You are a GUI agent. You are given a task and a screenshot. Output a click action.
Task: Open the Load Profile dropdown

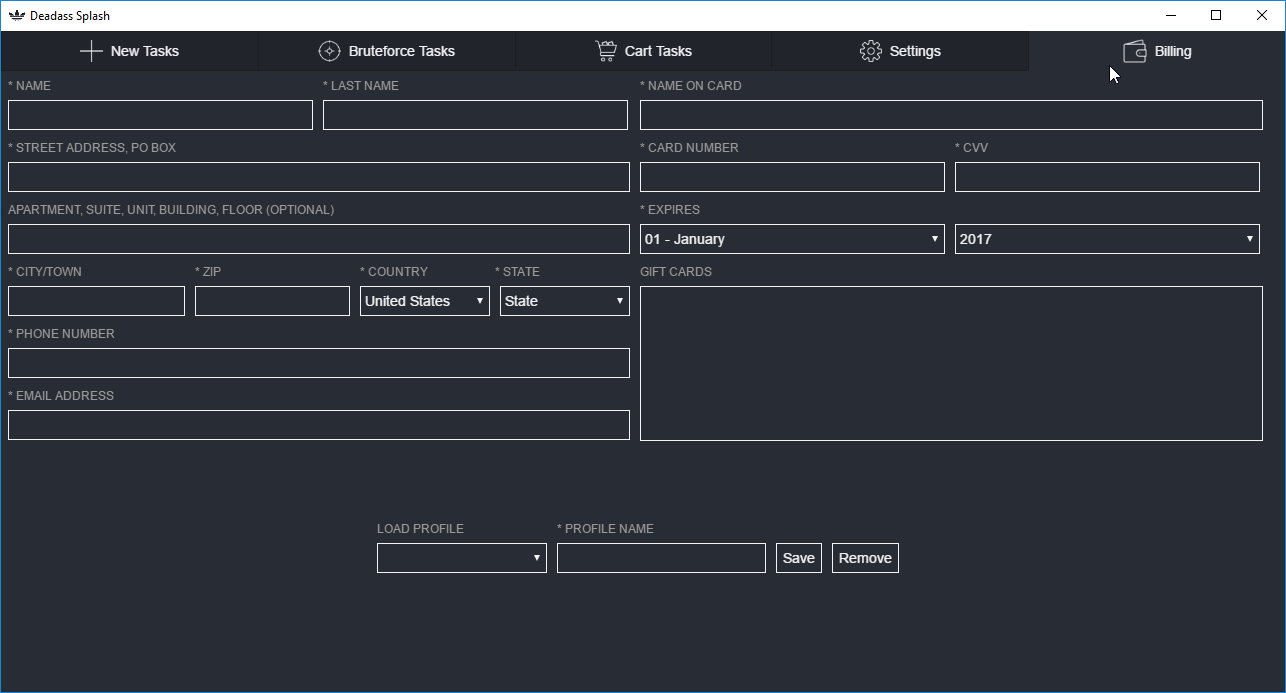click(x=462, y=558)
